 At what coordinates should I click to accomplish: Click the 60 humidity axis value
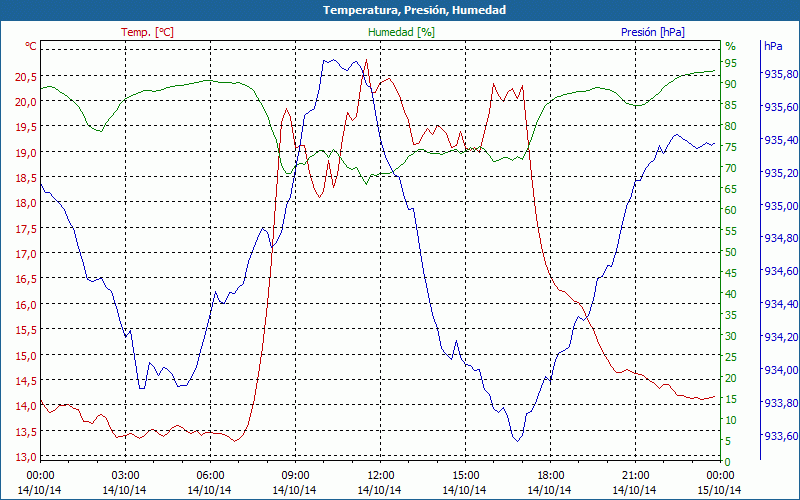tap(731, 210)
